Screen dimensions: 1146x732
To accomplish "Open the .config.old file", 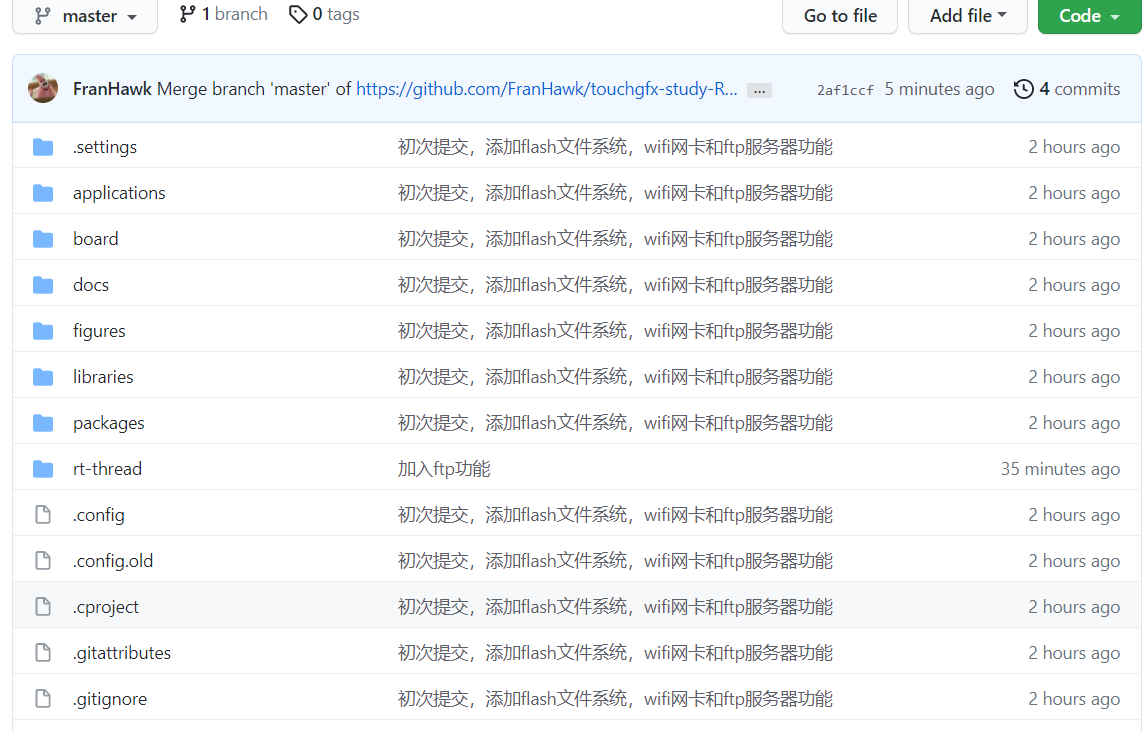I will 113,561.
